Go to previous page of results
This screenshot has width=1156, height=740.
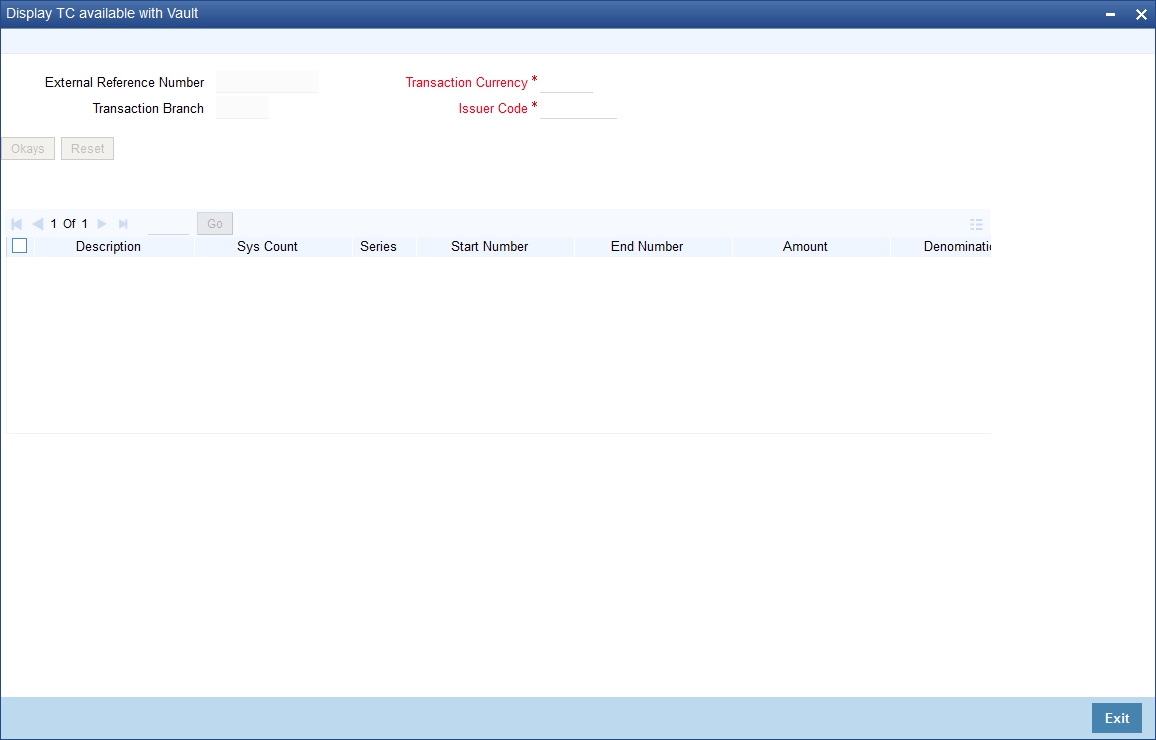point(38,223)
